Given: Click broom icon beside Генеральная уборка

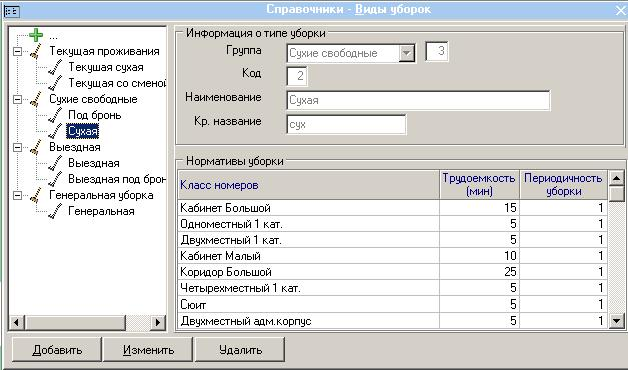Looking at the screenshot, I should click(36, 195).
